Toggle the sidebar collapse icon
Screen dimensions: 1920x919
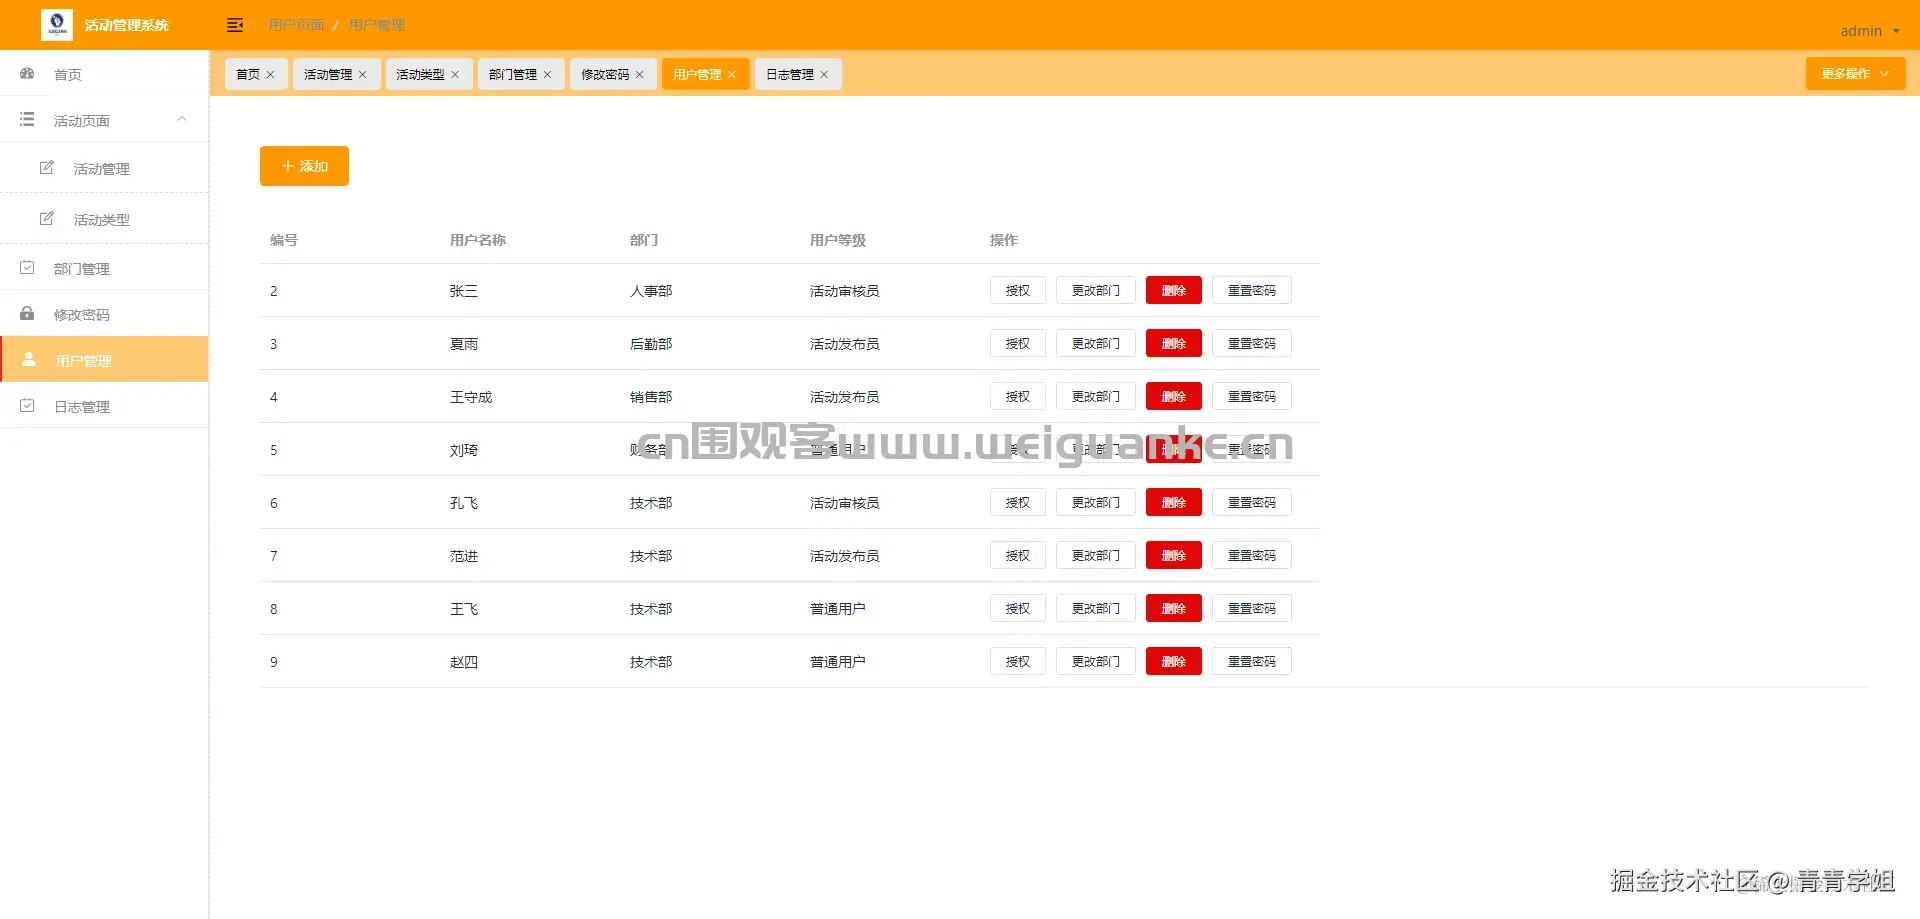pyautogui.click(x=235, y=25)
